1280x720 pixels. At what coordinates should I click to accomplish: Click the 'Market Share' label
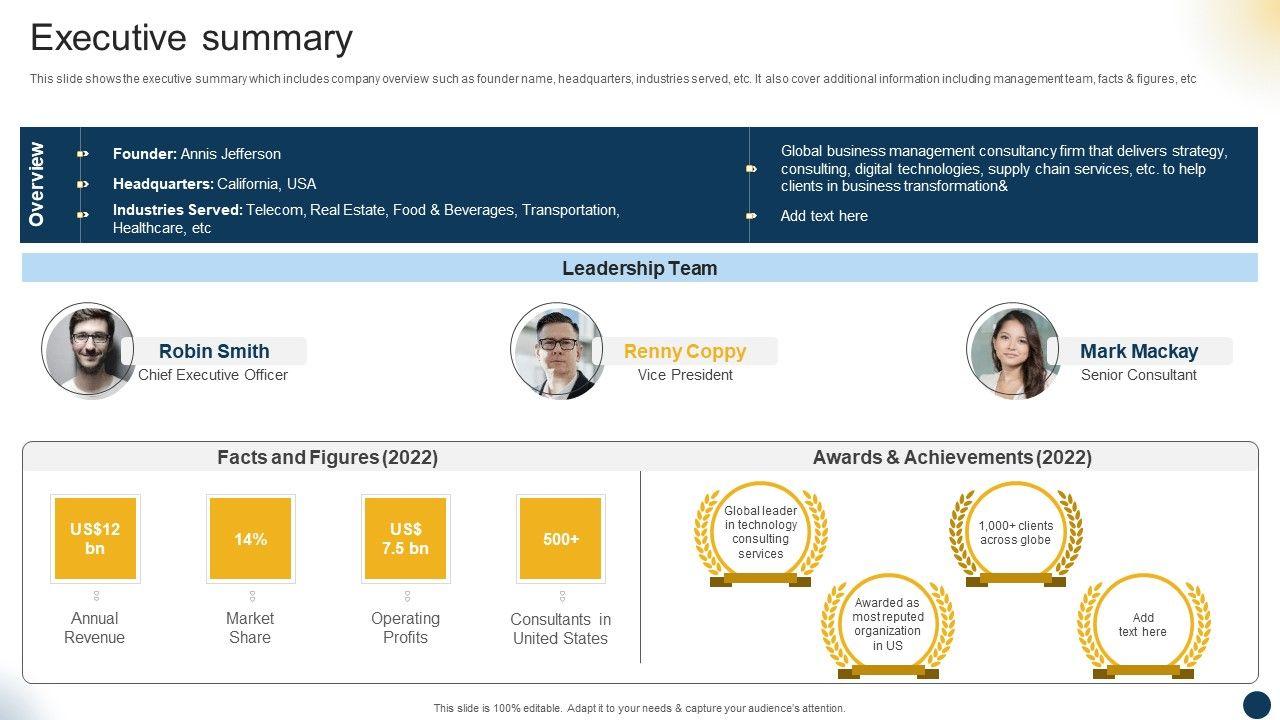click(x=250, y=628)
